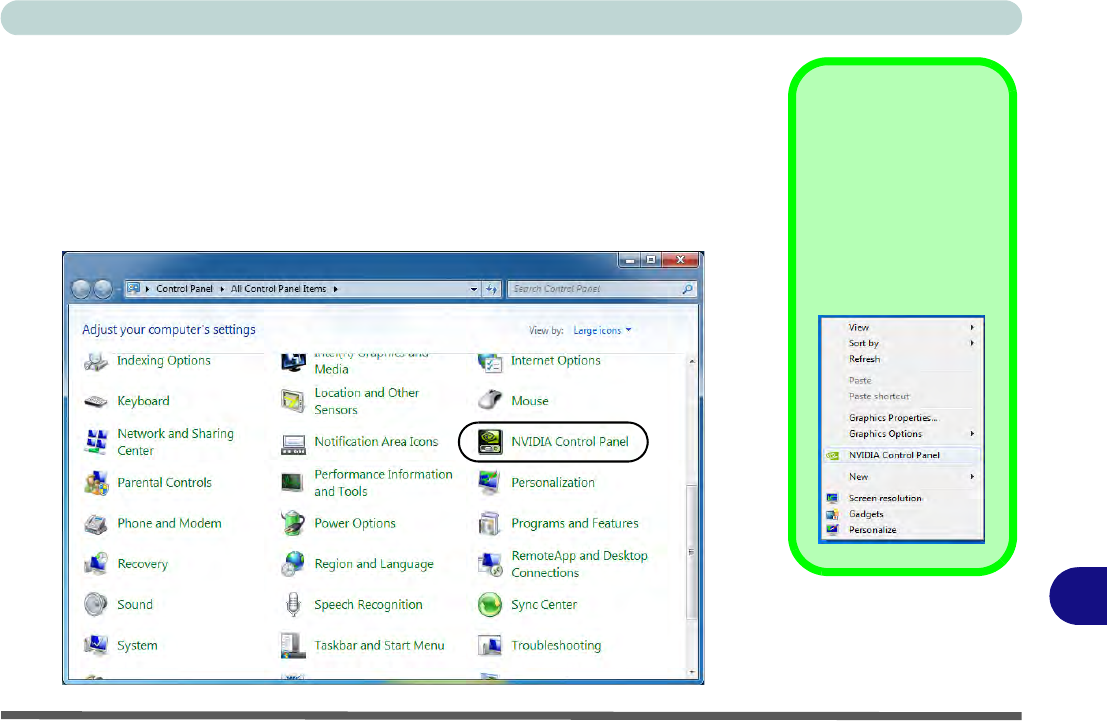Open the Graphics Options submenu
The height and width of the screenshot is (721, 1107).
click(x=902, y=434)
